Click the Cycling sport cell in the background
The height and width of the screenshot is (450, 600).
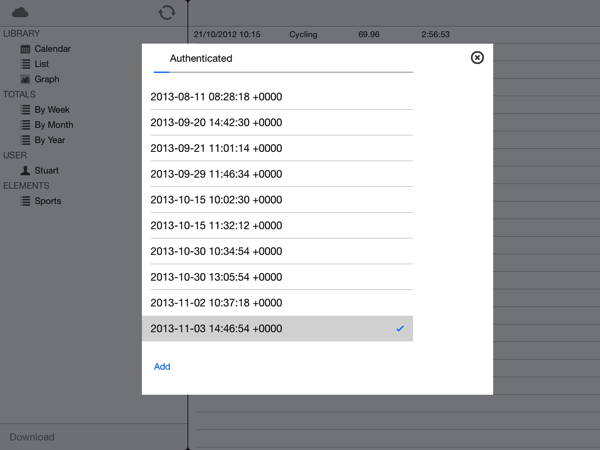point(303,34)
